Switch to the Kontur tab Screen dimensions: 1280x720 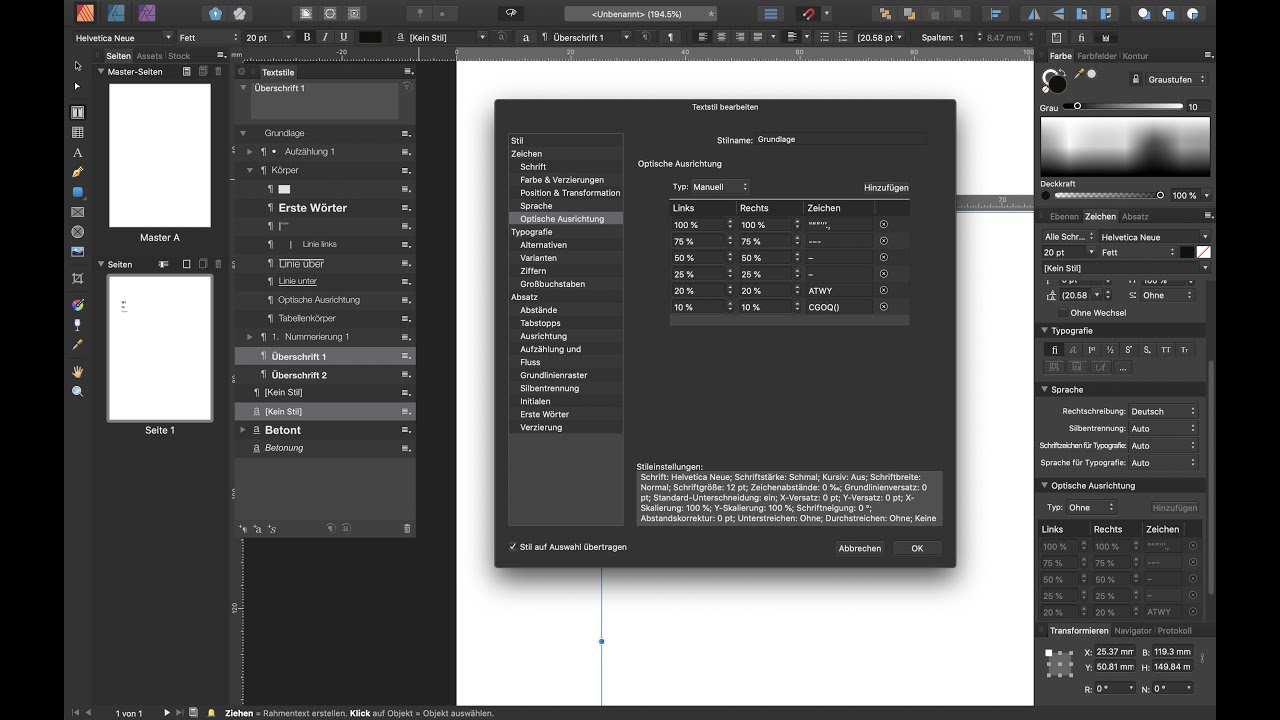tap(1135, 56)
